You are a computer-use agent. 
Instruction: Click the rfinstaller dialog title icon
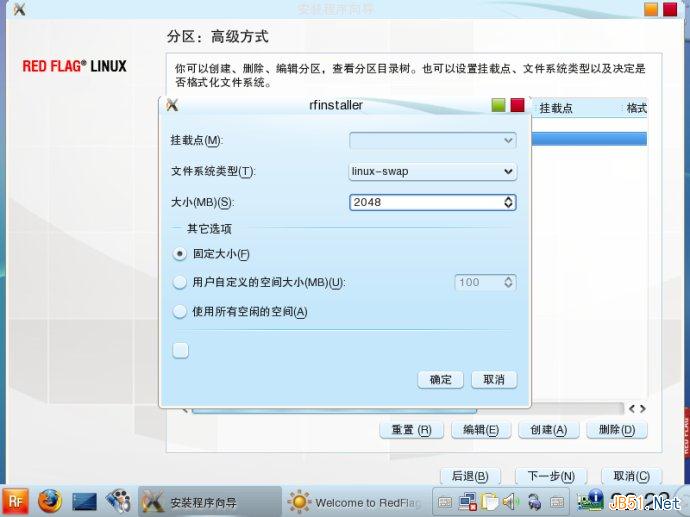point(172,105)
